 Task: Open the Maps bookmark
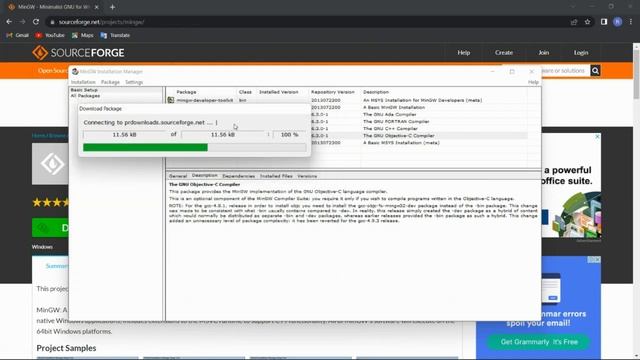click(82, 36)
